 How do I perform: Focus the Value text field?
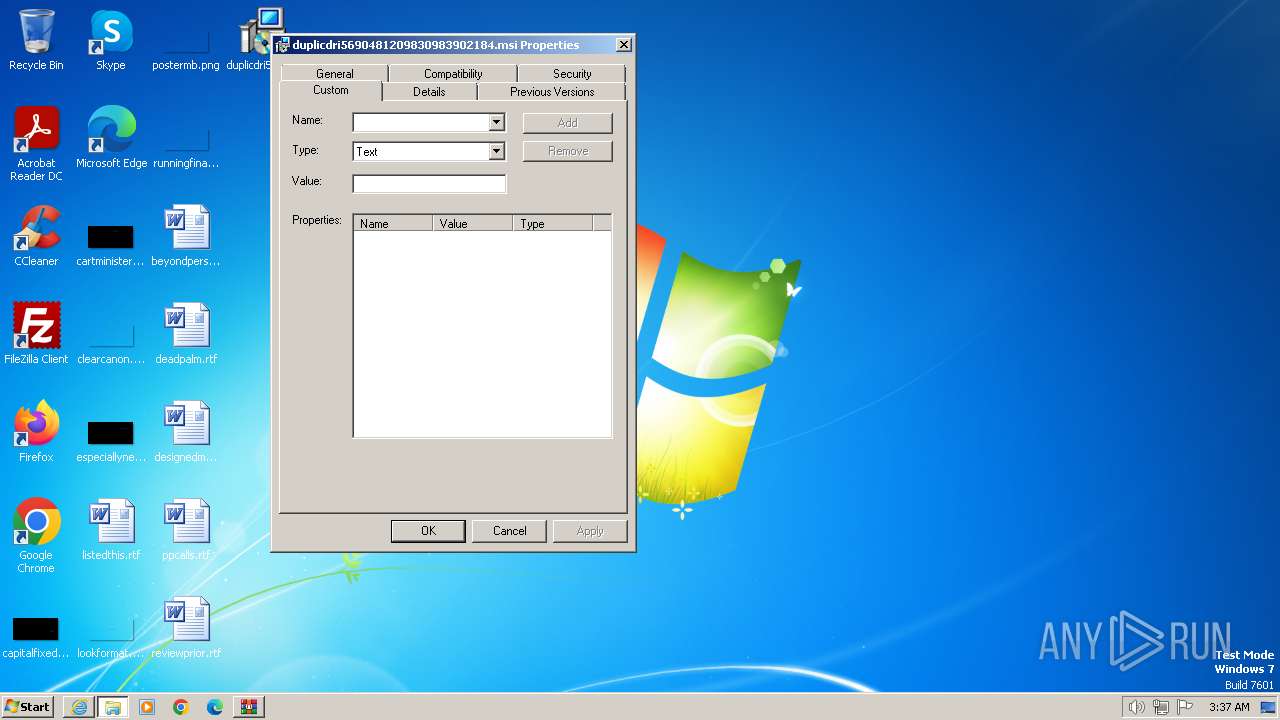(429, 183)
